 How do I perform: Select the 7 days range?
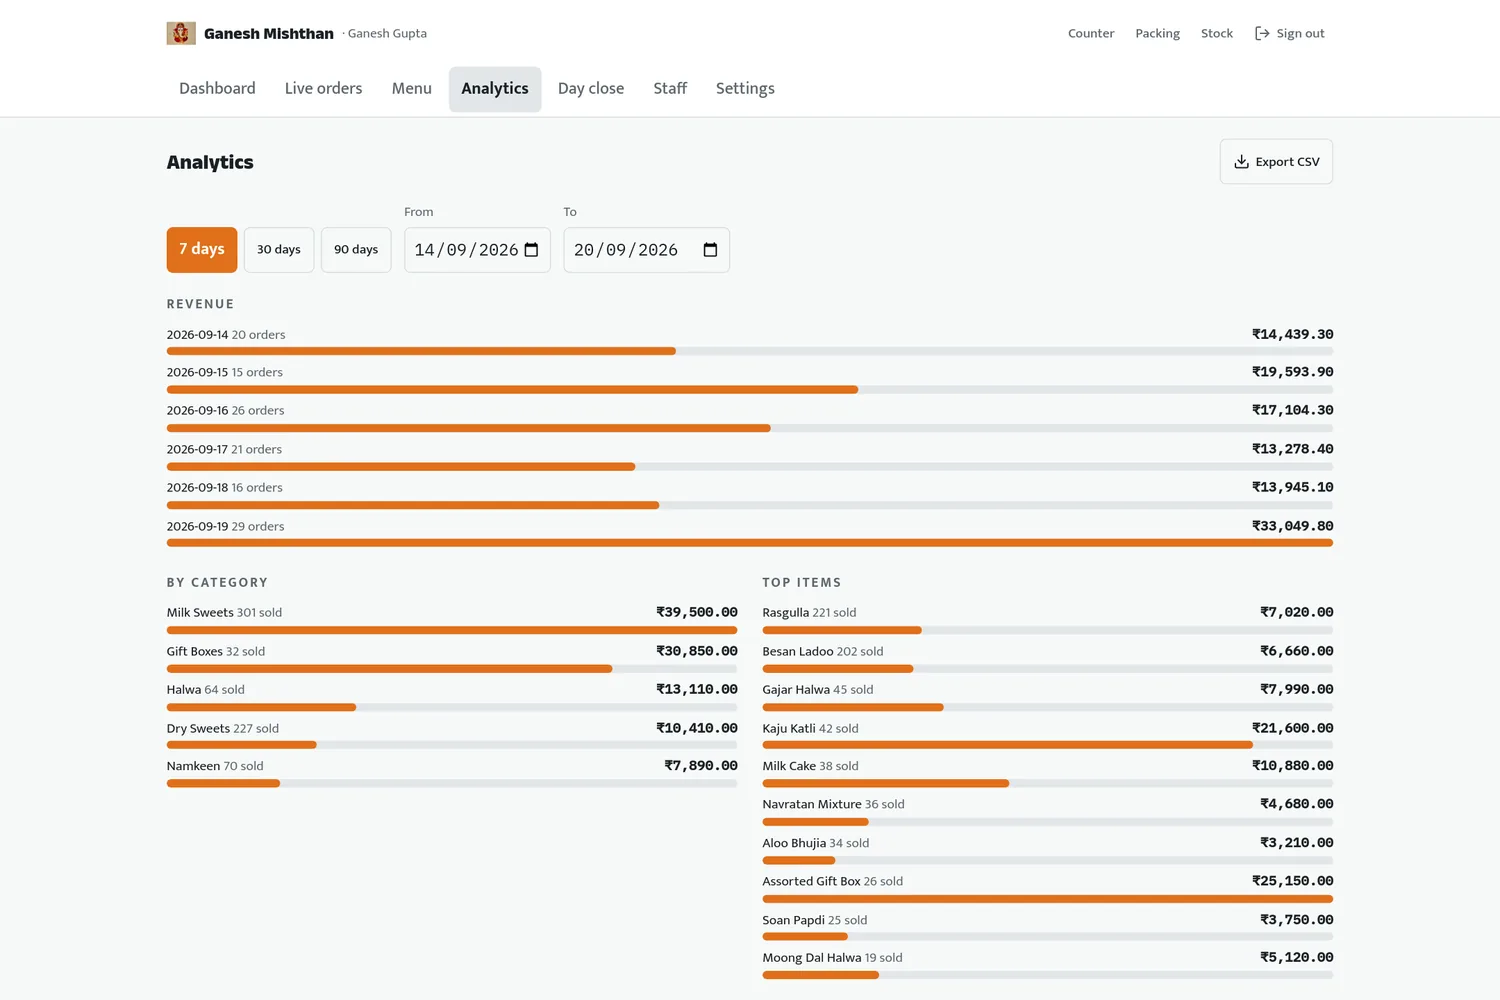click(202, 250)
